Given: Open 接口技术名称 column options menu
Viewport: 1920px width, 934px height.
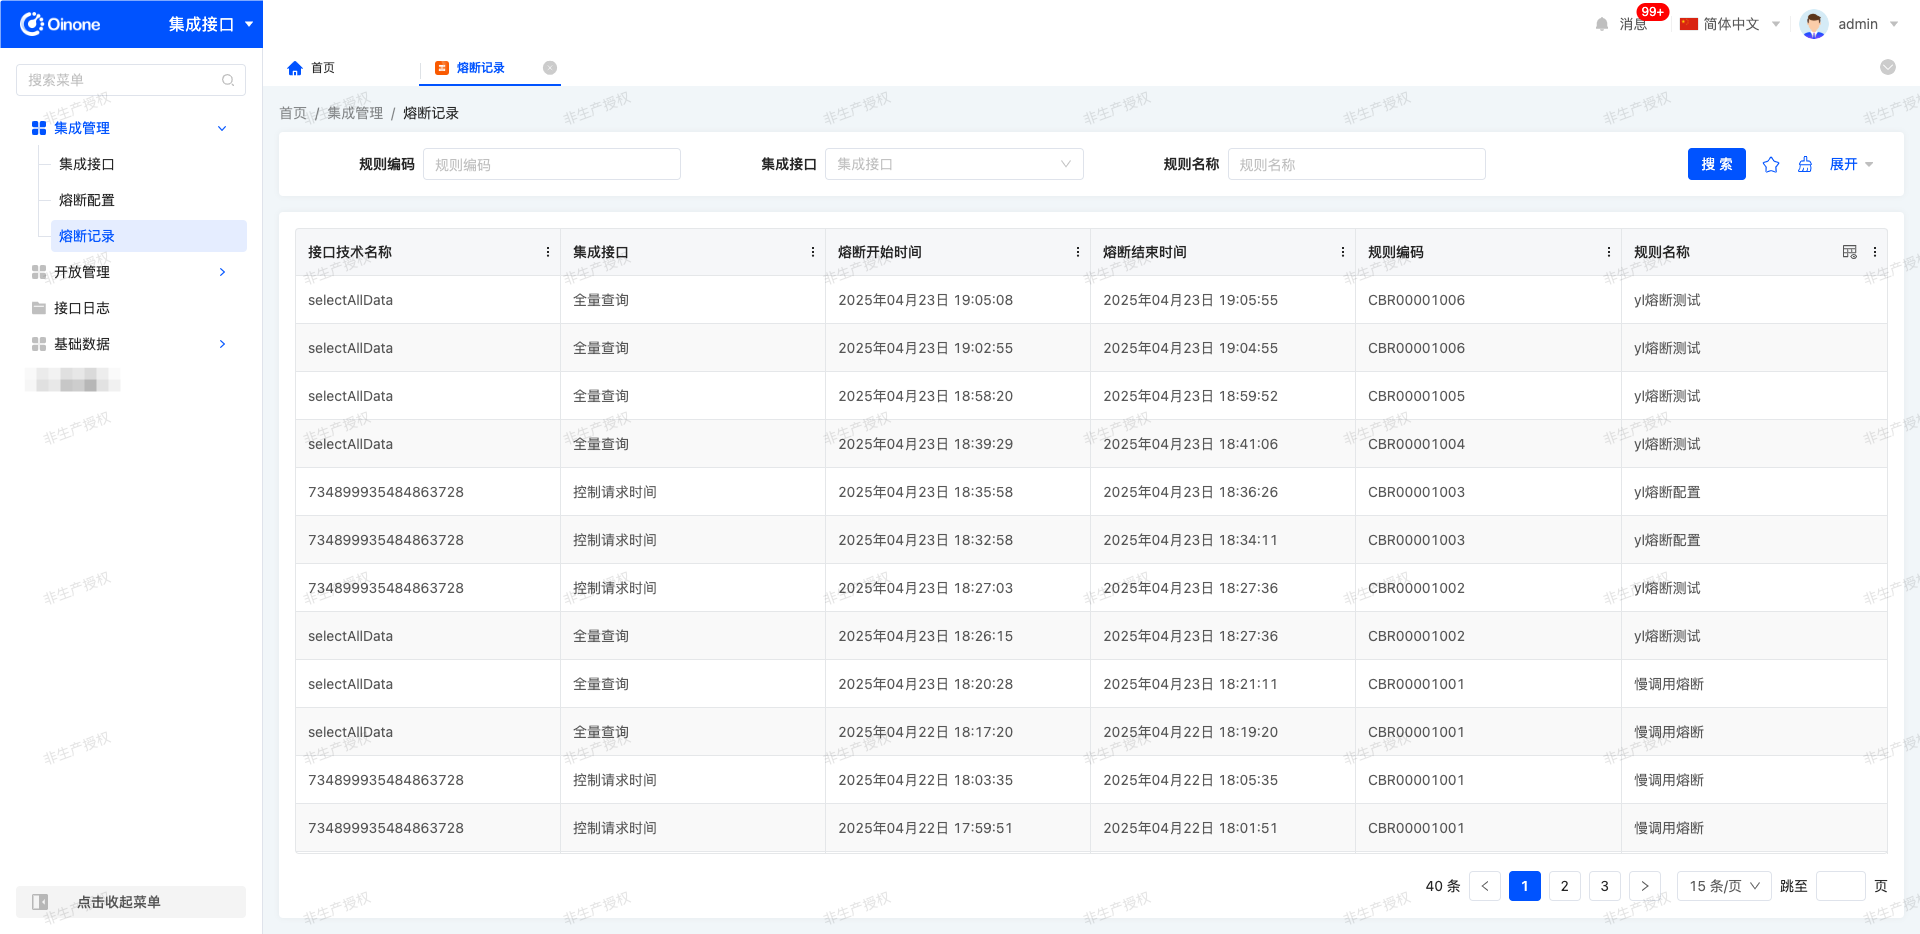Looking at the screenshot, I should (548, 252).
